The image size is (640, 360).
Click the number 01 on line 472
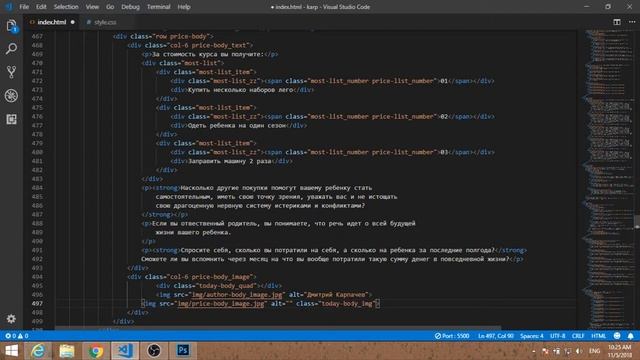(x=444, y=81)
